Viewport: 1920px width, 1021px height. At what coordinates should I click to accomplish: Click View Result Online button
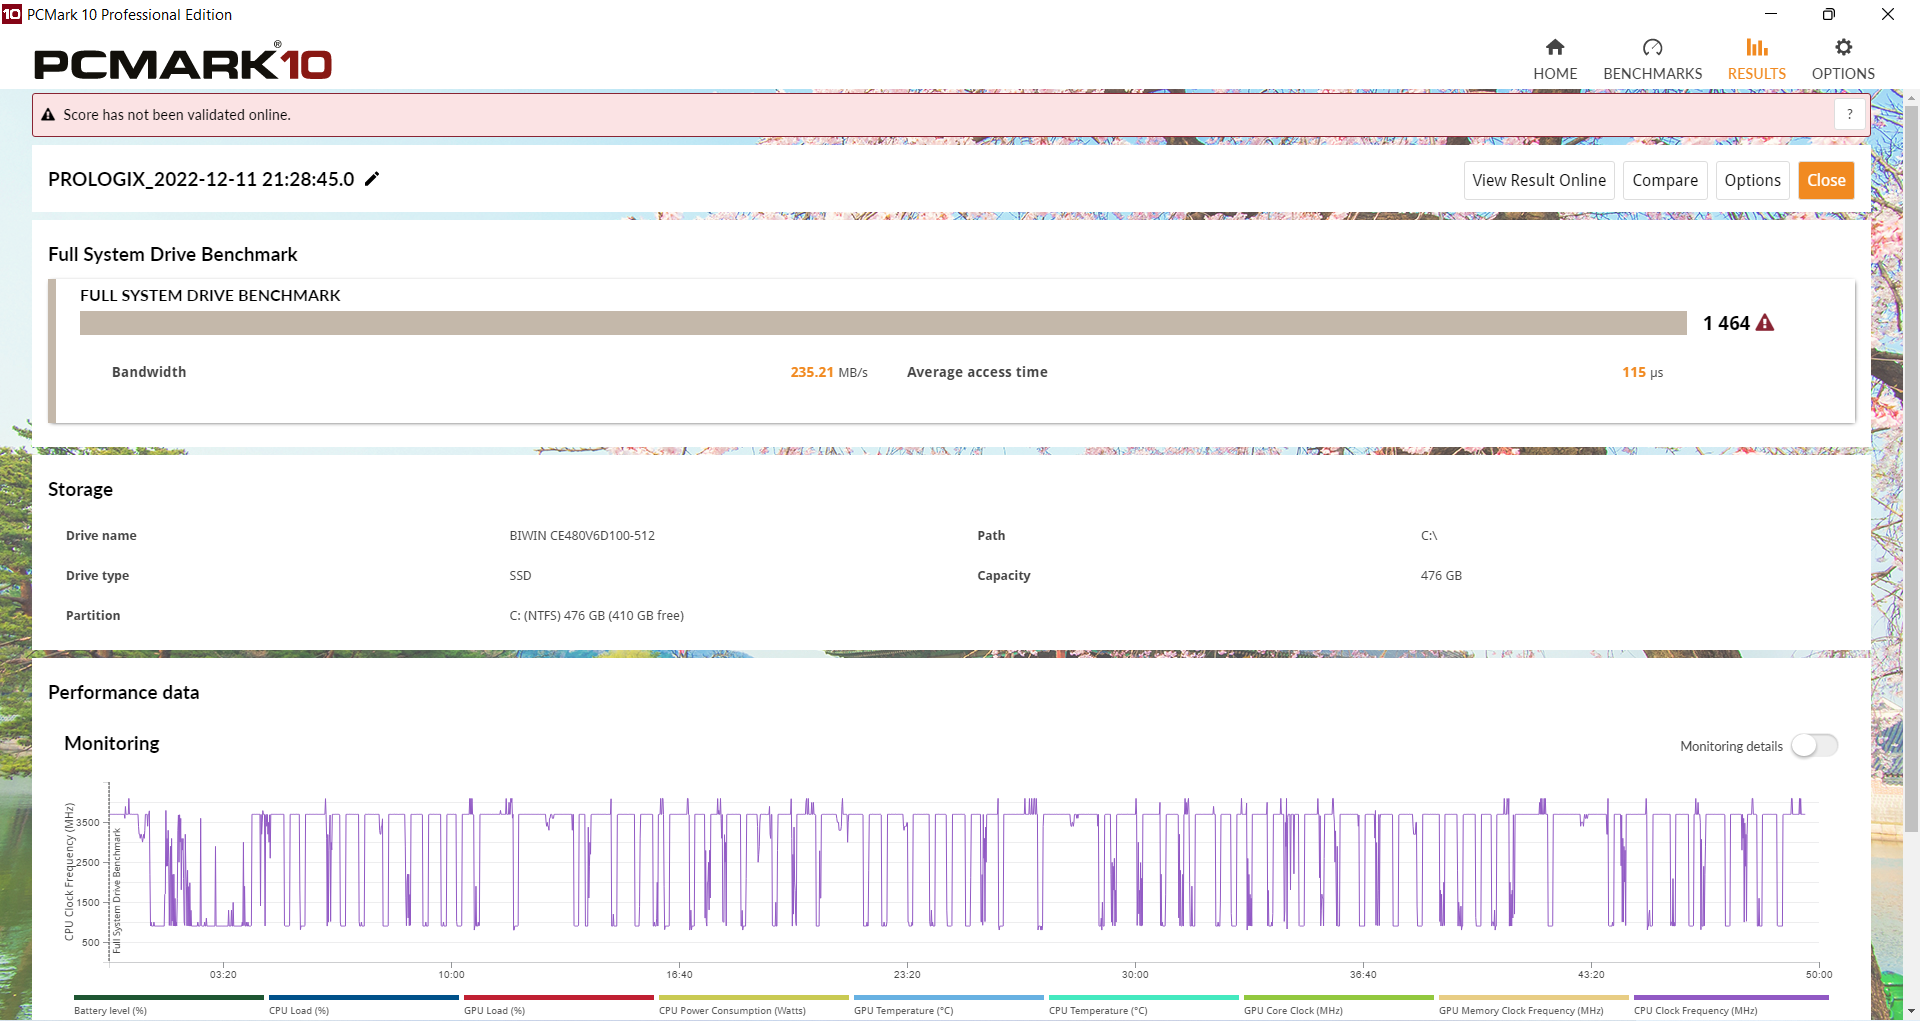[x=1539, y=180]
